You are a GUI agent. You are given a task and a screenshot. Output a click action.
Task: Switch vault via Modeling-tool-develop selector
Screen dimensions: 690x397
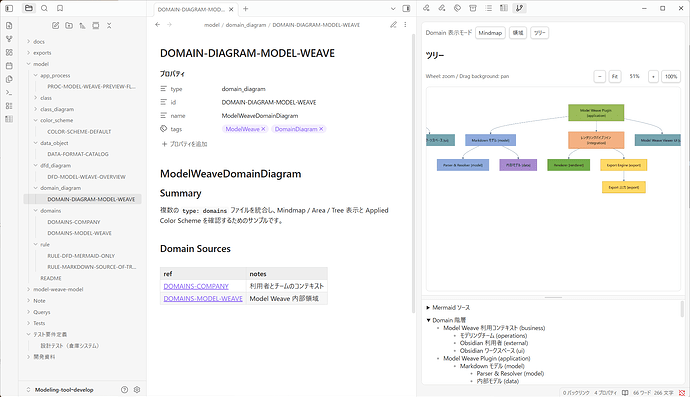coord(60,390)
